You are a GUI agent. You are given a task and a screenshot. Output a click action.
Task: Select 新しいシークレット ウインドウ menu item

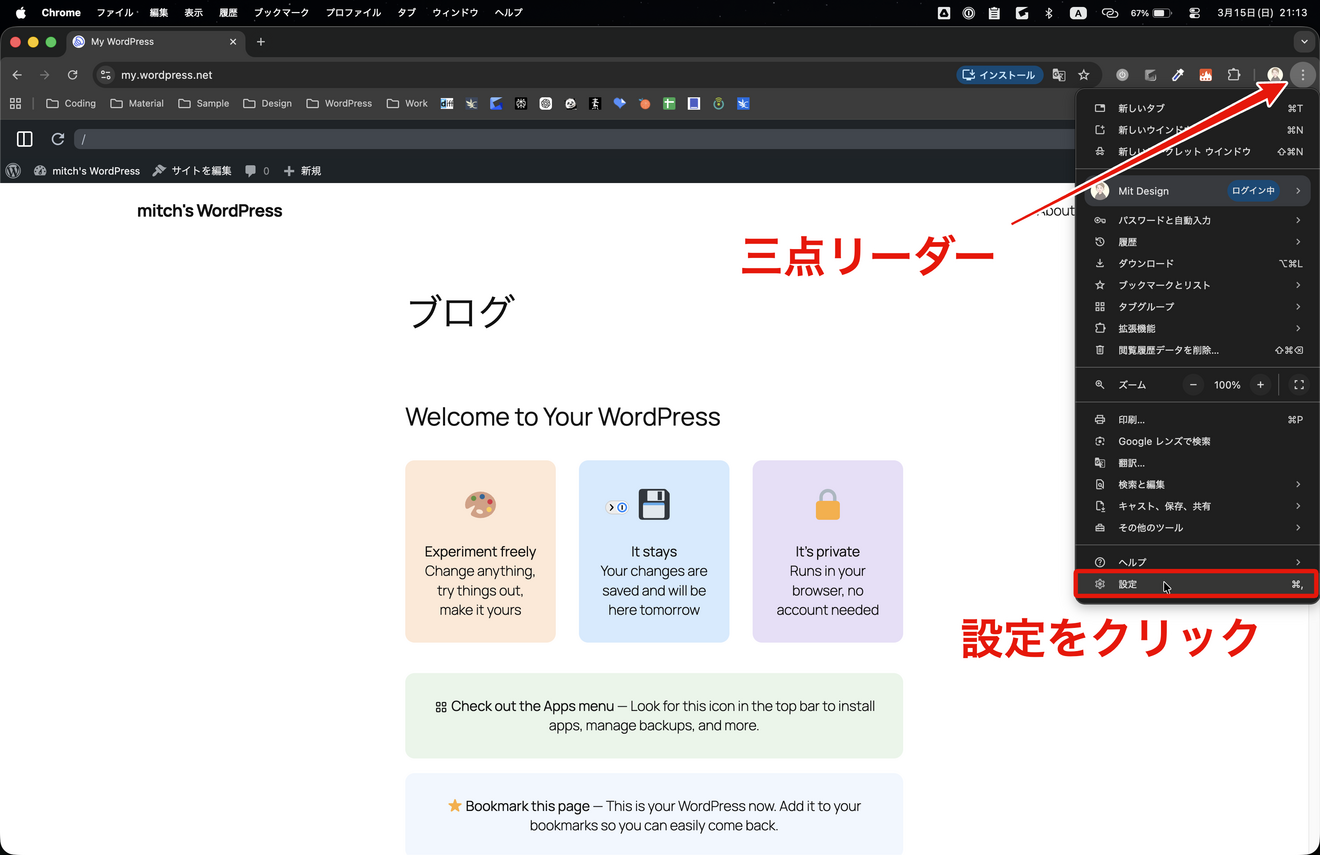[x=1197, y=152]
